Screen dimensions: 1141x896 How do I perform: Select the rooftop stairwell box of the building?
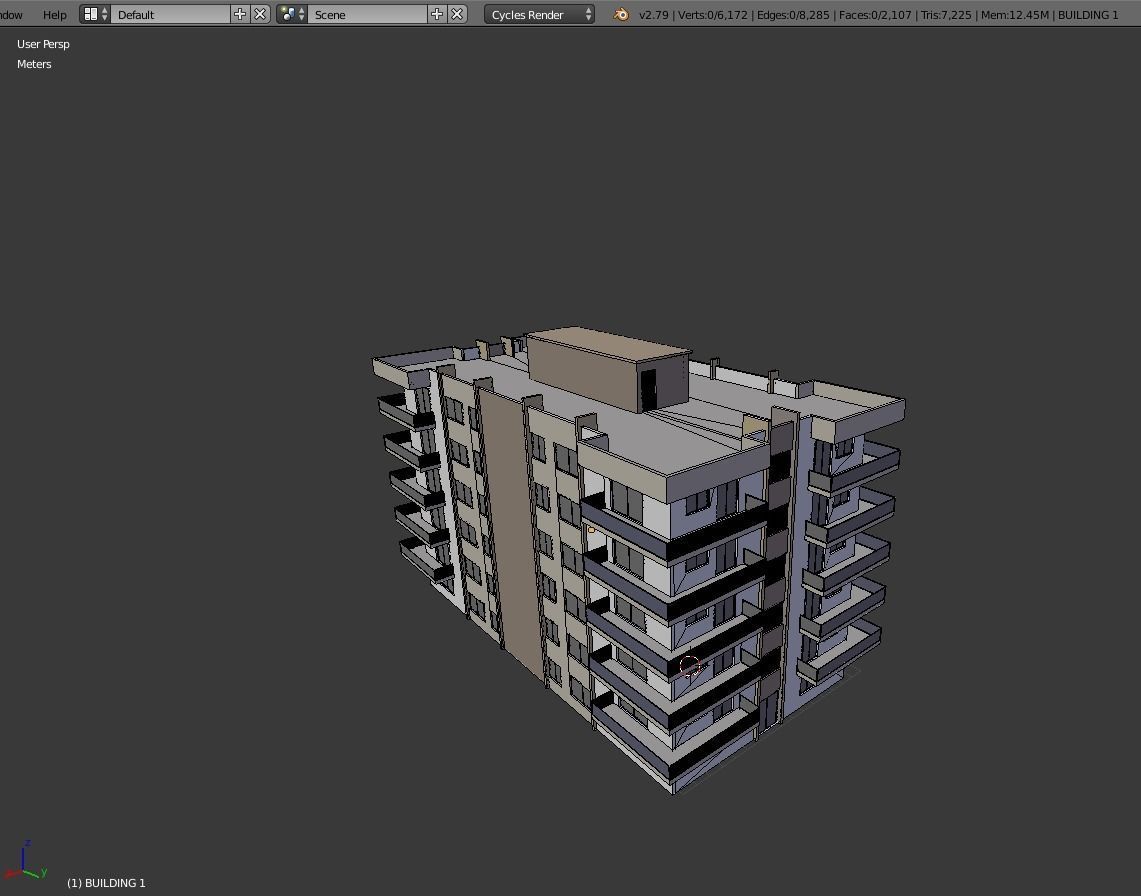[x=608, y=370]
